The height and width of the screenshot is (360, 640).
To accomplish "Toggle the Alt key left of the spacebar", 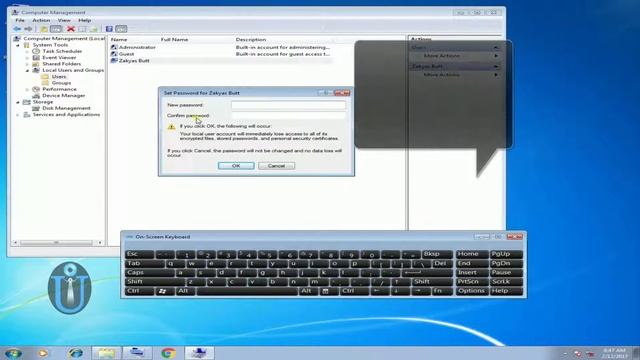I will pyautogui.click(x=185, y=291).
